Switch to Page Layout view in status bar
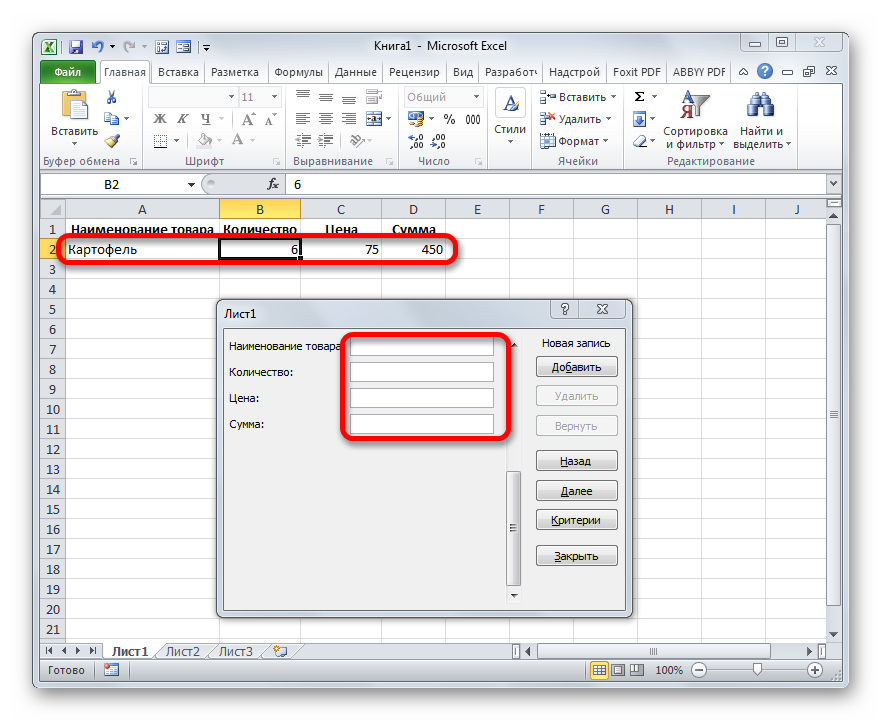This screenshot has width=882, height=721. tap(618, 670)
